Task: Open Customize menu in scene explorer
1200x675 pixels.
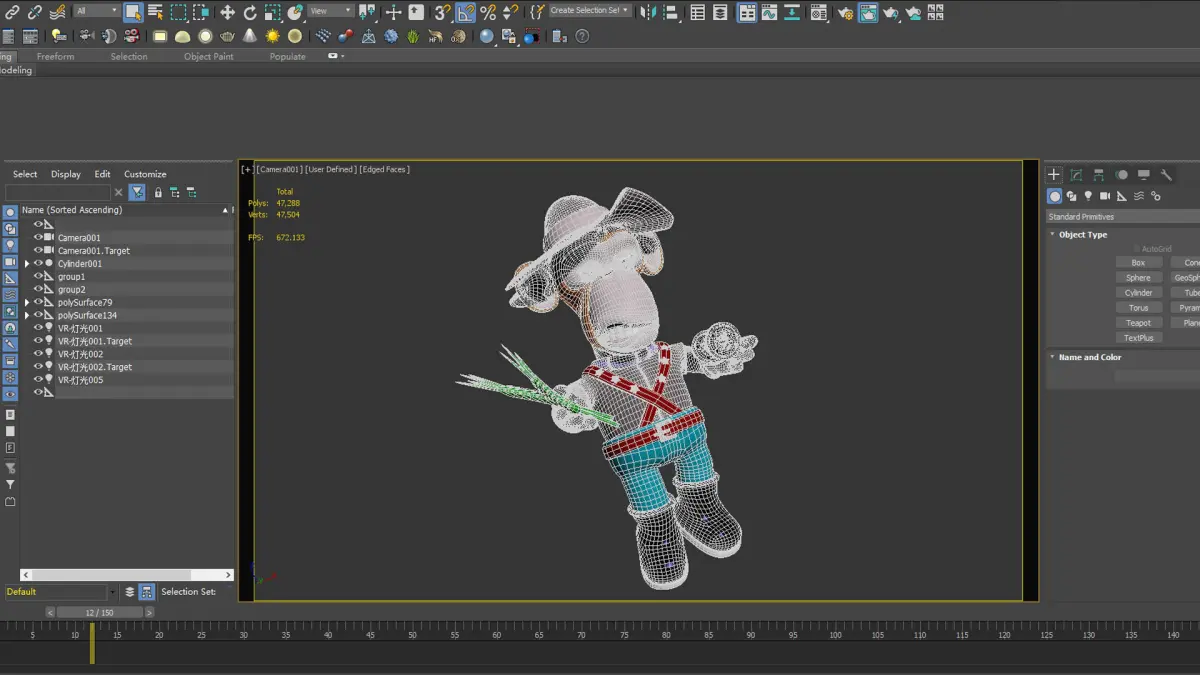Action: [x=145, y=174]
